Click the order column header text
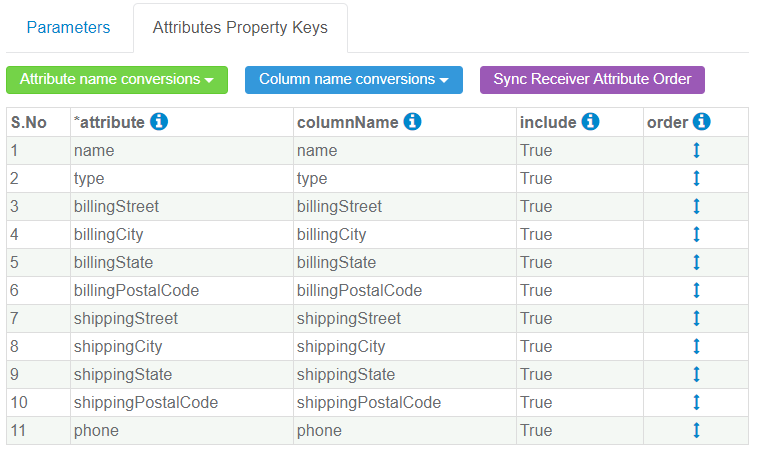 [x=667, y=122]
